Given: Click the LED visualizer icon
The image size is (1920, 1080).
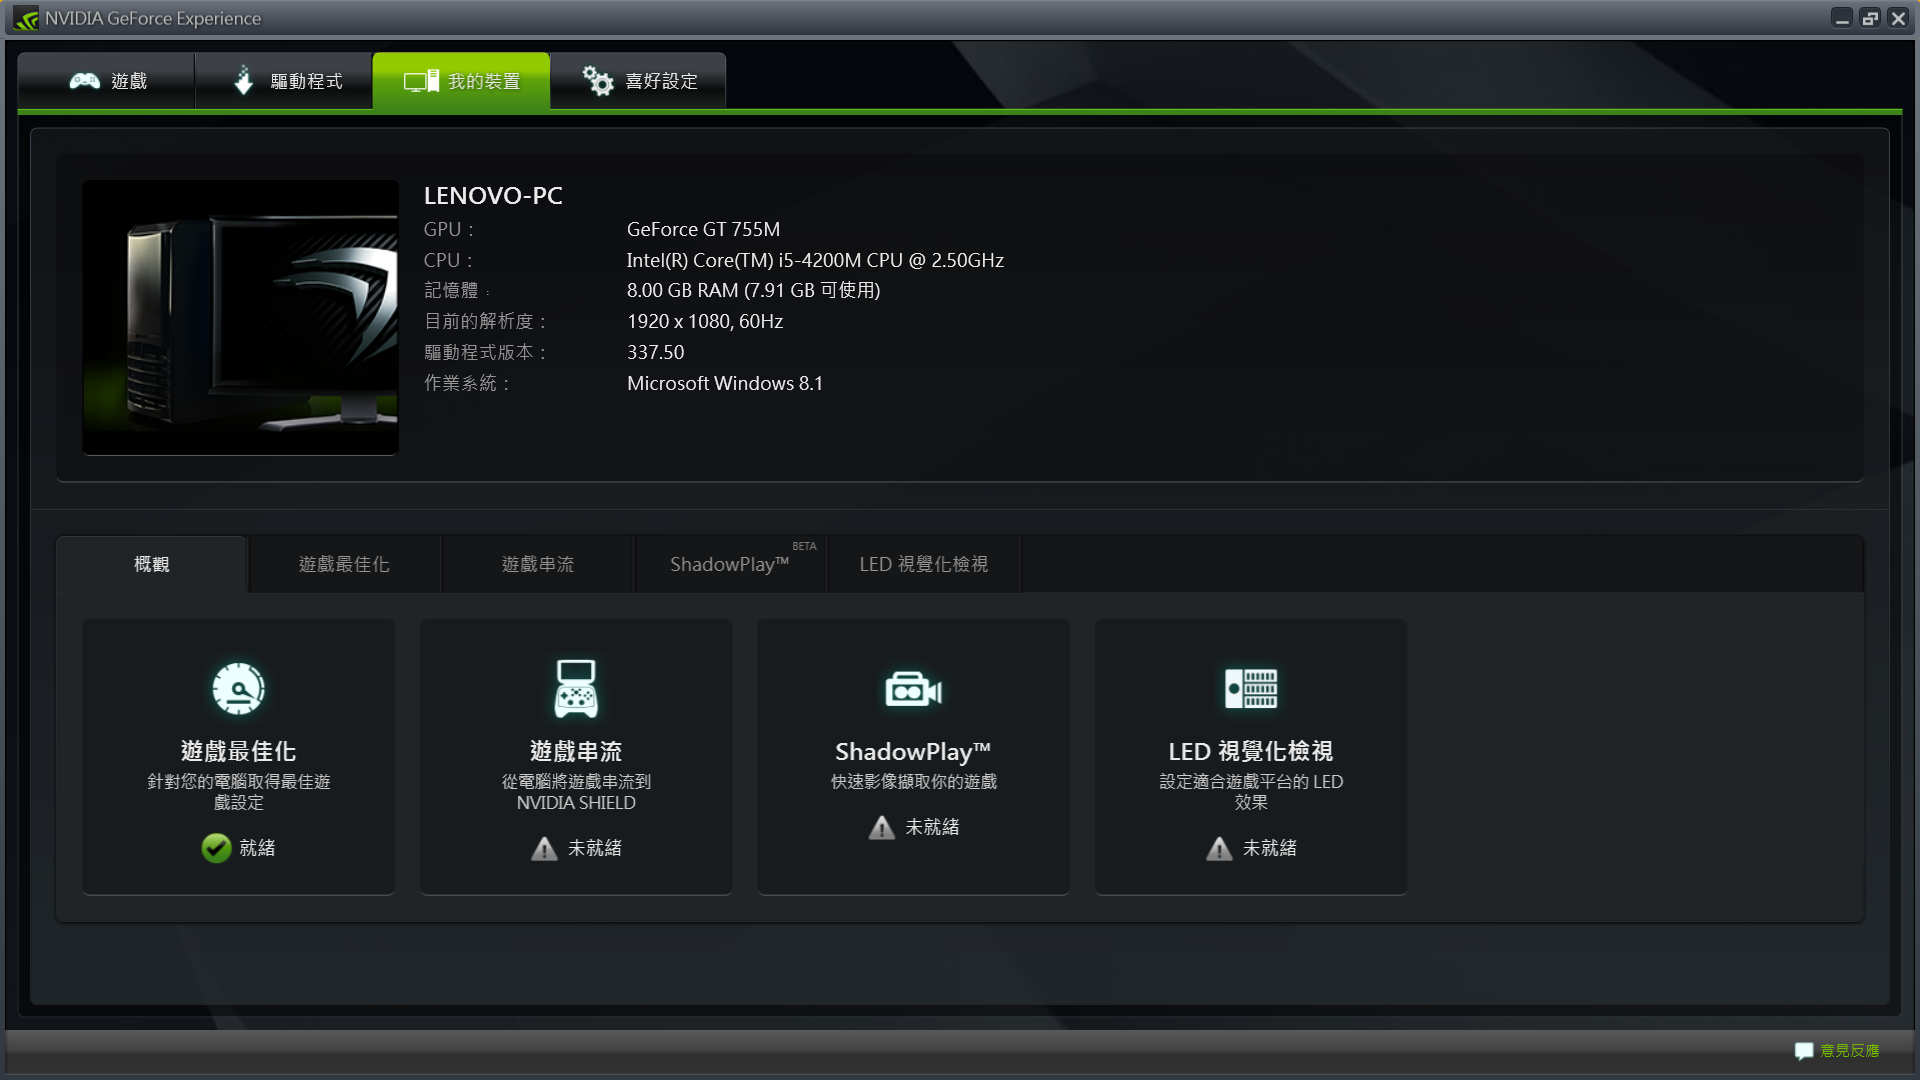Looking at the screenshot, I should point(1251,688).
